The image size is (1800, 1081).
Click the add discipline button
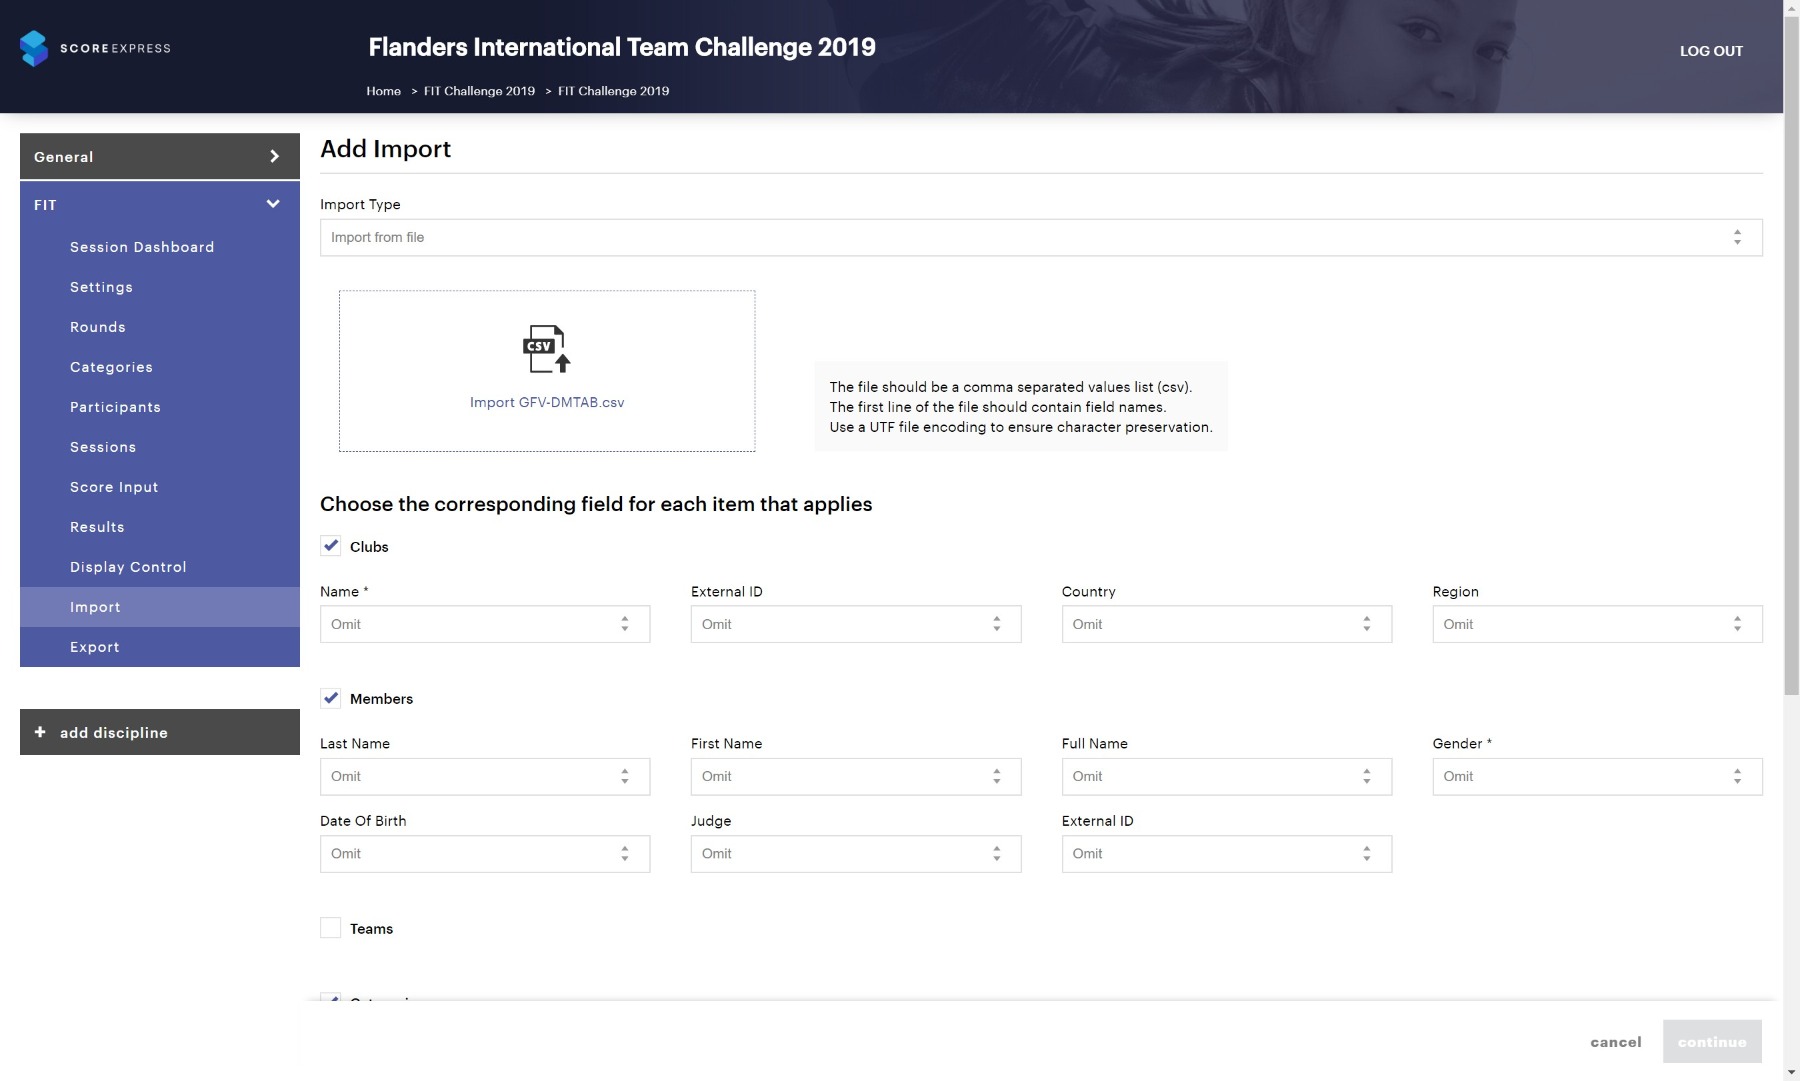[160, 732]
